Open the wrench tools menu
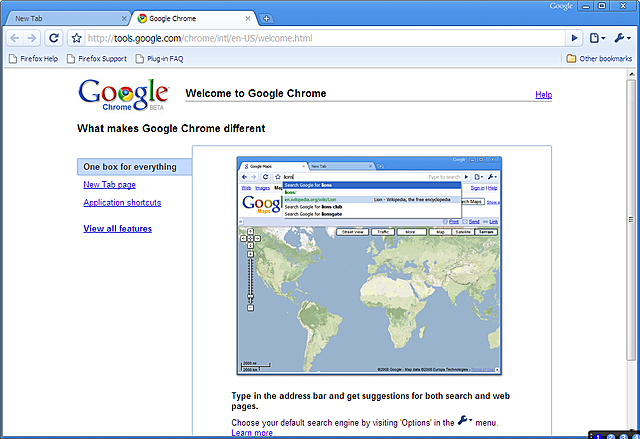 [622, 38]
